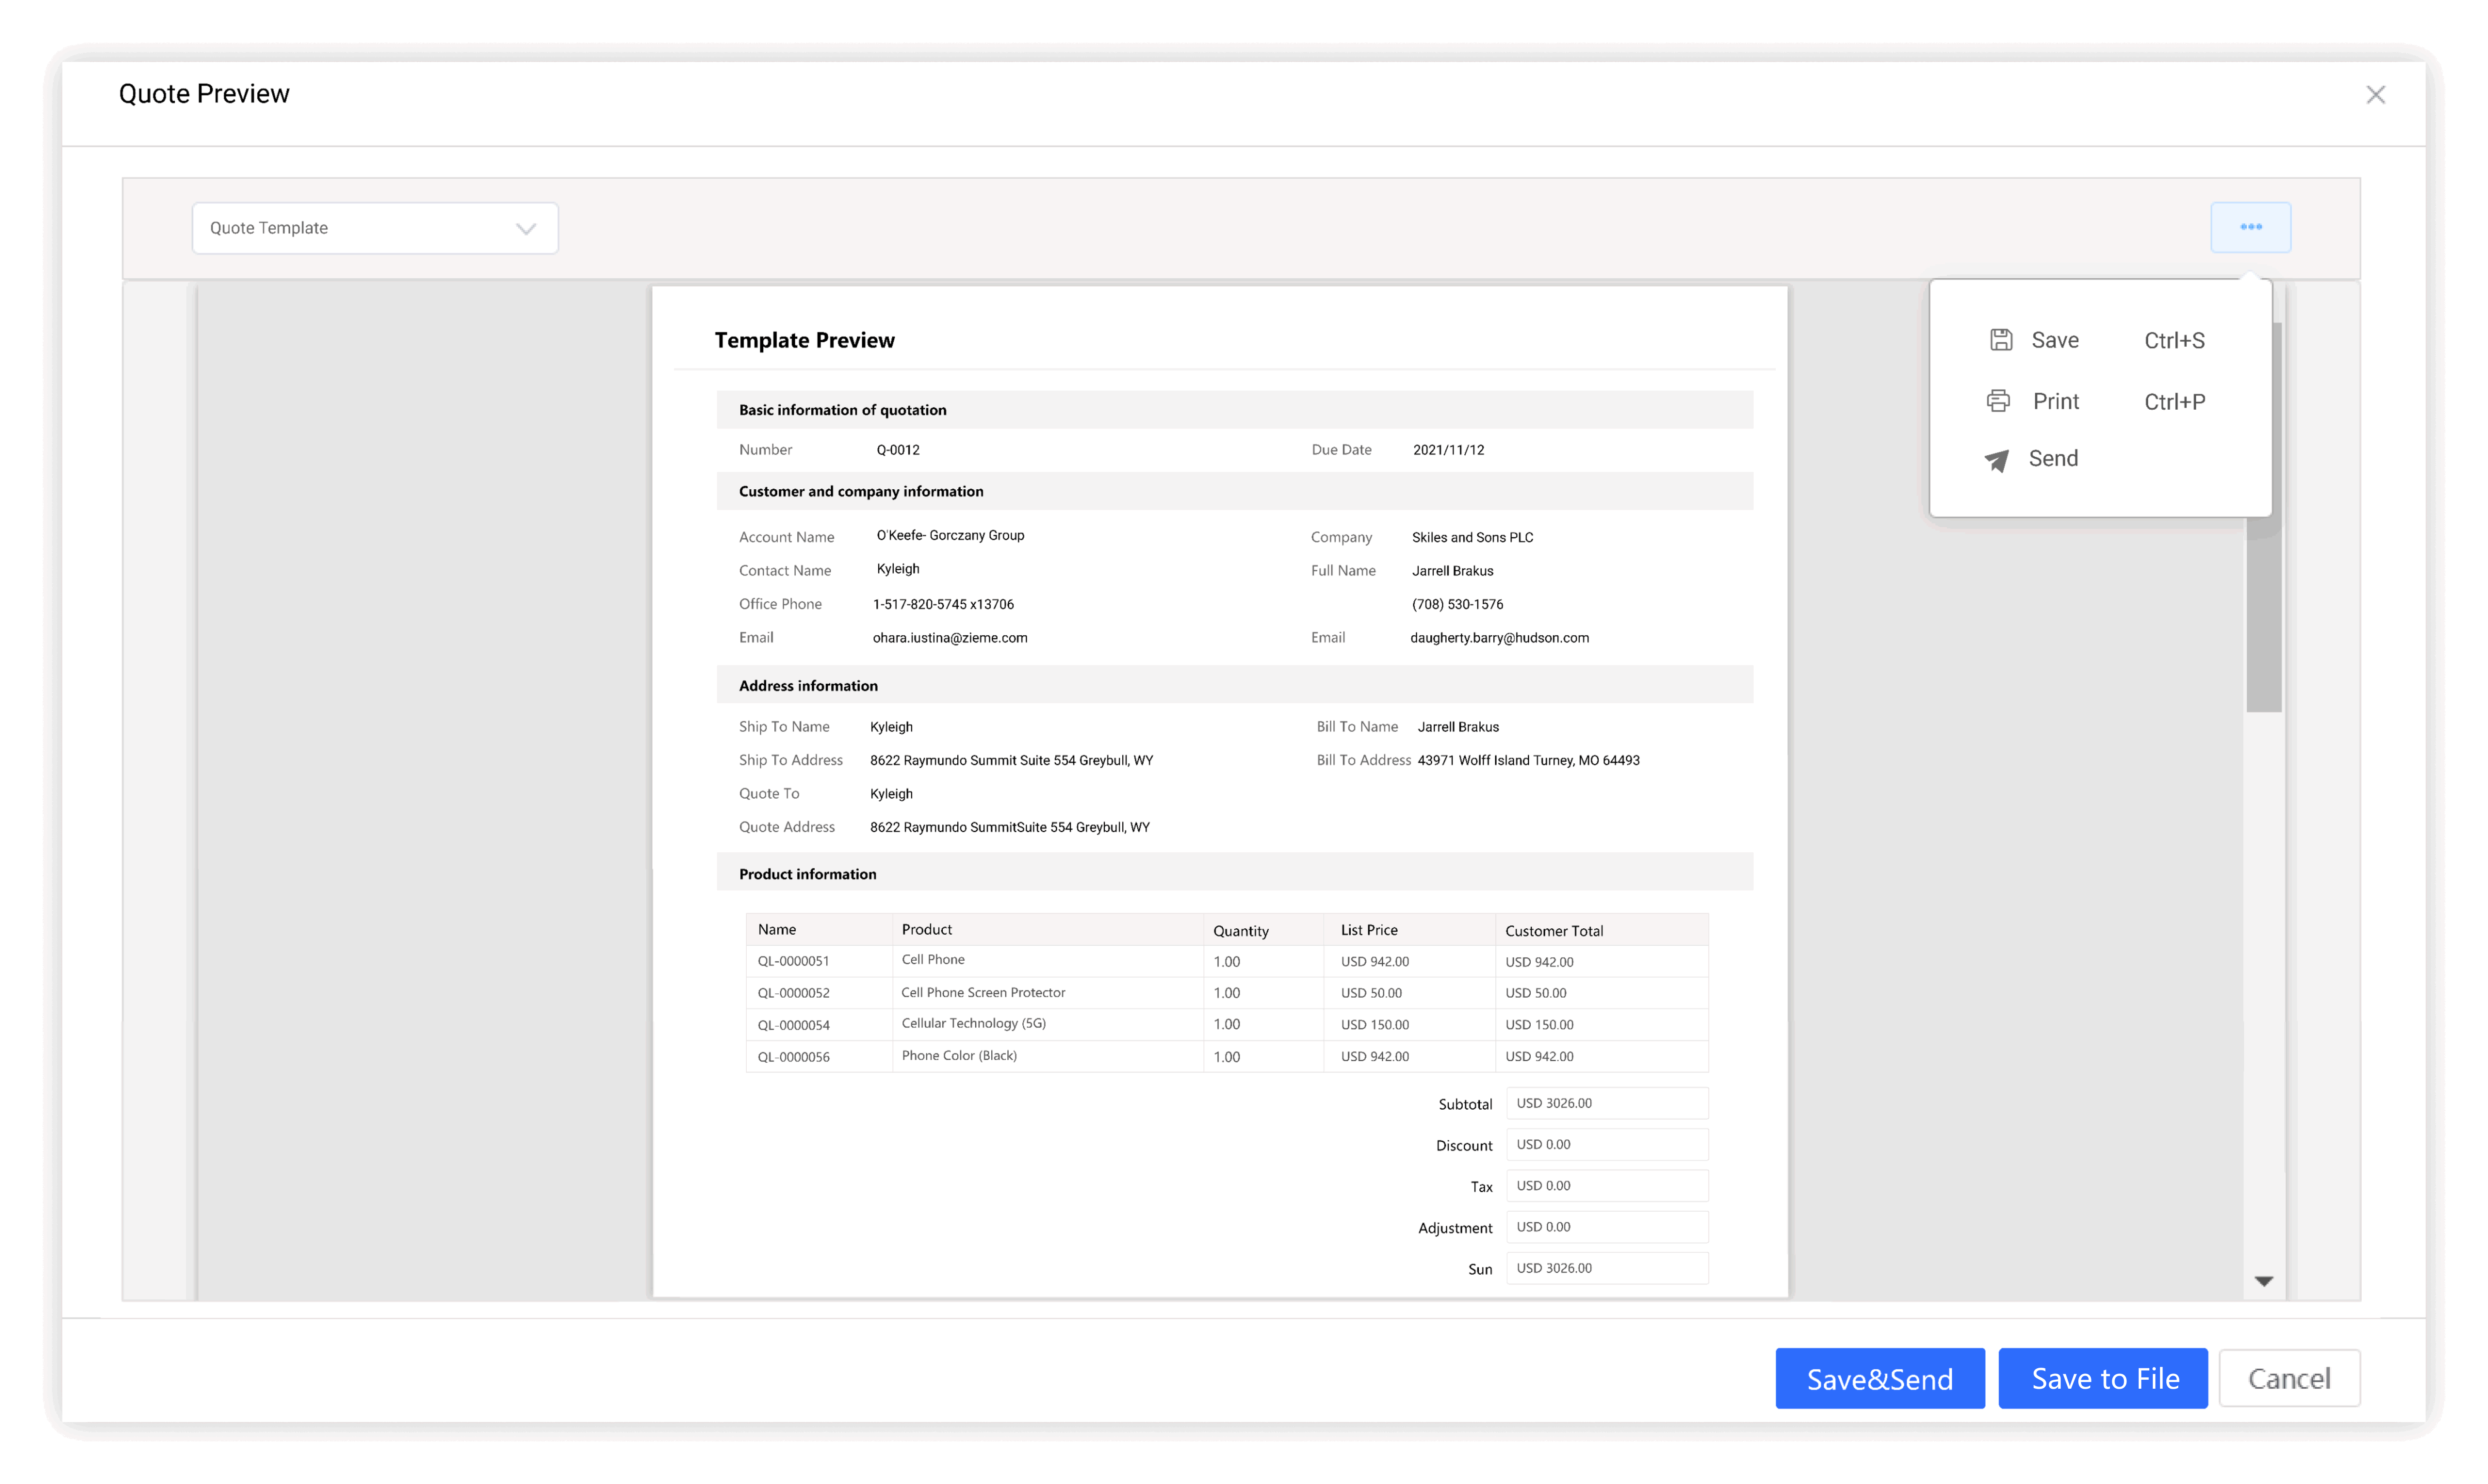Click the Save floppy disk icon

pyautogui.click(x=2000, y=340)
